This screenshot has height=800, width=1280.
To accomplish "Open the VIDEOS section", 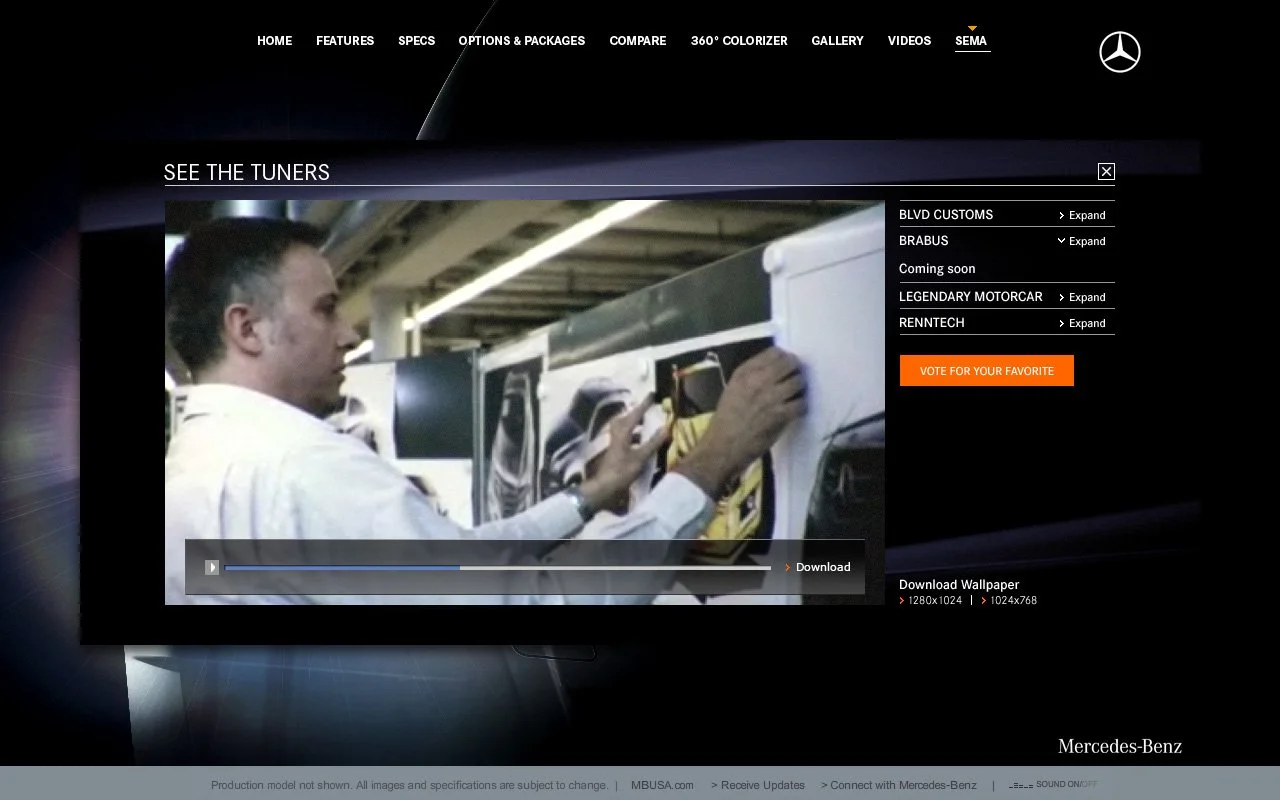I will (910, 41).
